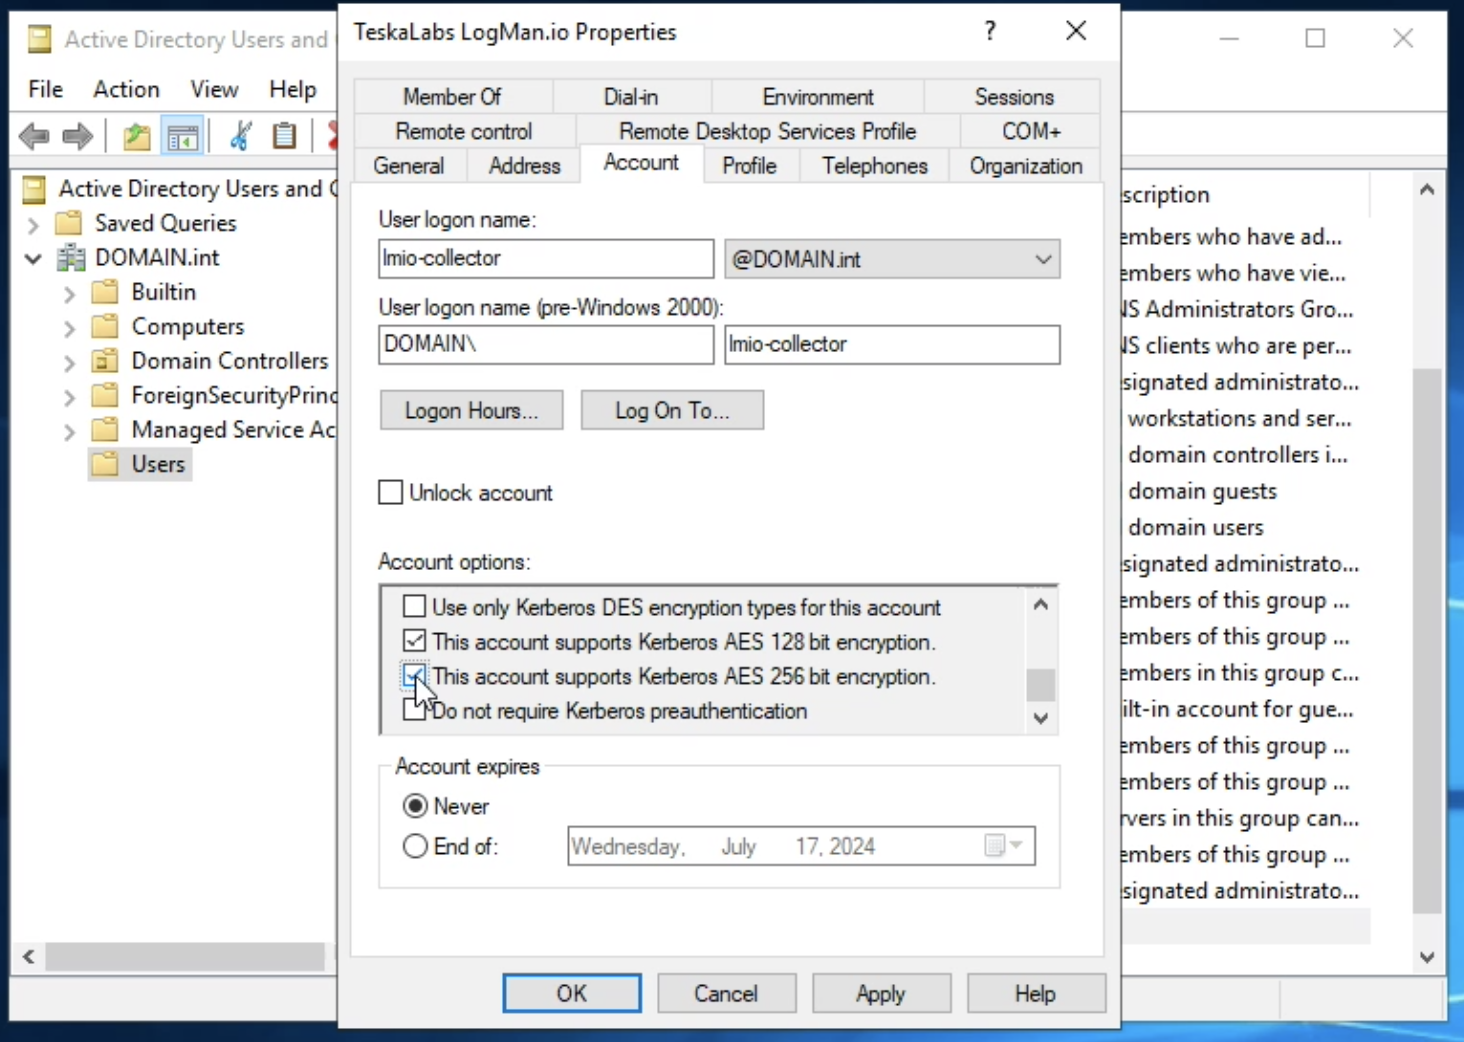The image size is (1464, 1042).
Task: Open the Remote control tab
Action: pyautogui.click(x=464, y=131)
